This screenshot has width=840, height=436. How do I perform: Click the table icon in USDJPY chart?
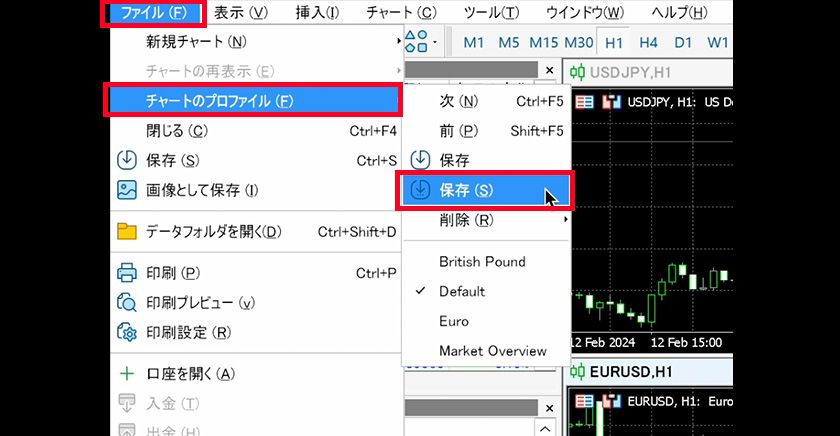click(x=584, y=102)
